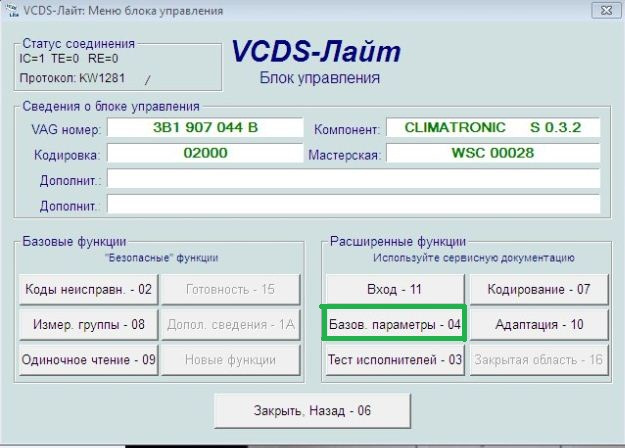Open Адаптация - 10
Image resolution: width=625 pixels, height=448 pixels.
click(539, 324)
